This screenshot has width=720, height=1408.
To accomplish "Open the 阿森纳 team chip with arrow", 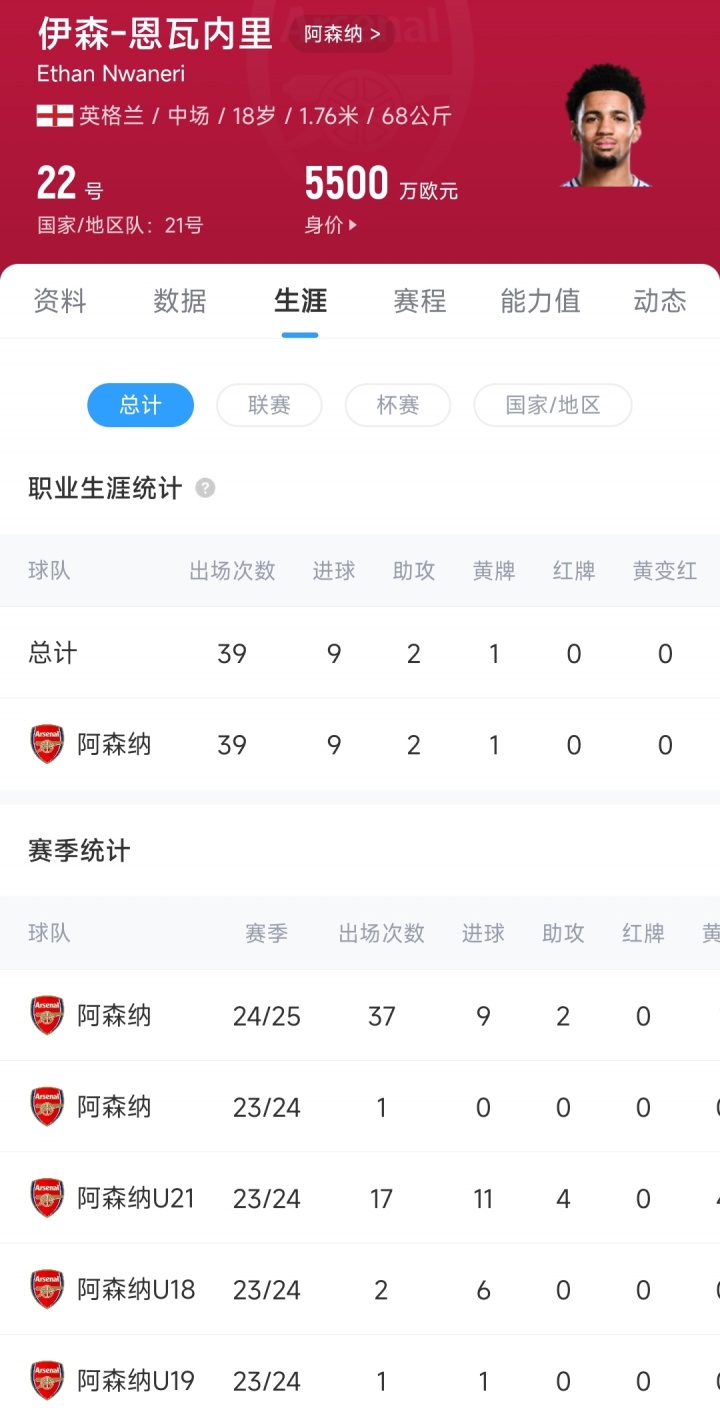I will 342,34.
